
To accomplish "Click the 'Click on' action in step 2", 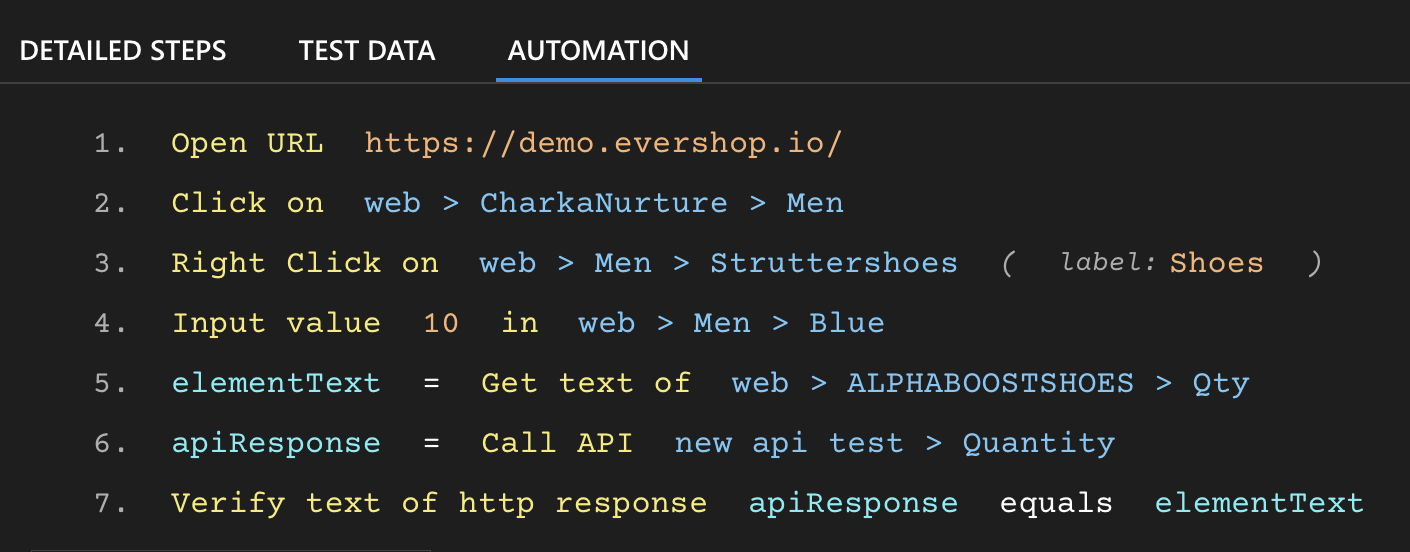I will (247, 203).
